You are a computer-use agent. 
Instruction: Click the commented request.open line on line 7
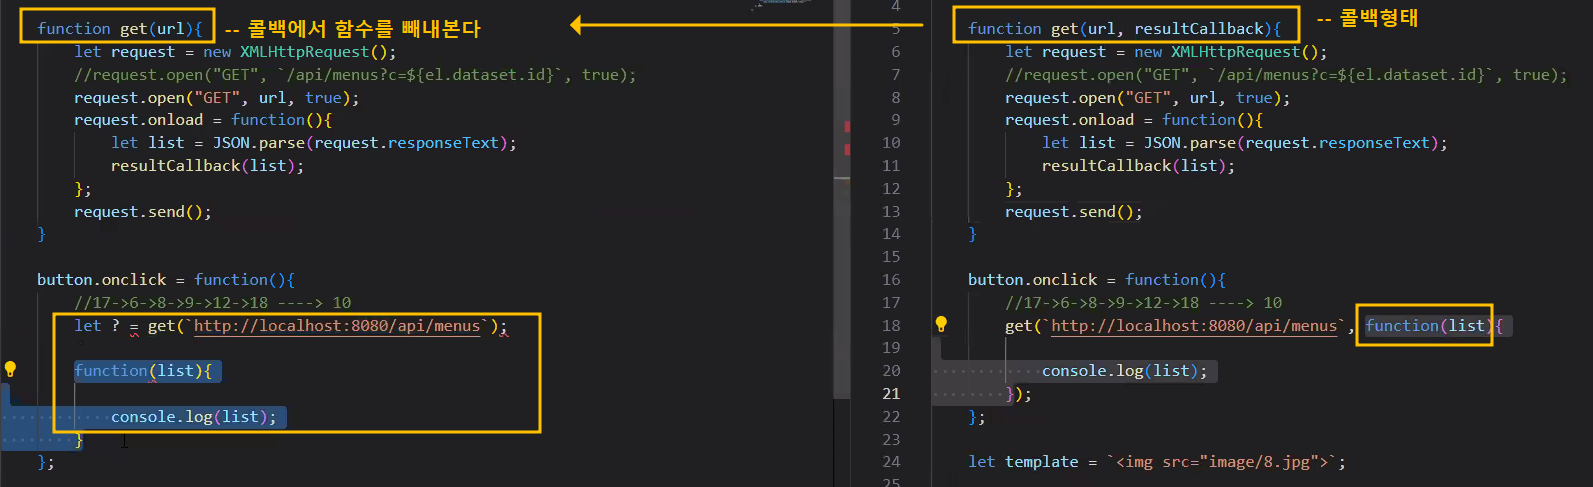pos(1286,75)
